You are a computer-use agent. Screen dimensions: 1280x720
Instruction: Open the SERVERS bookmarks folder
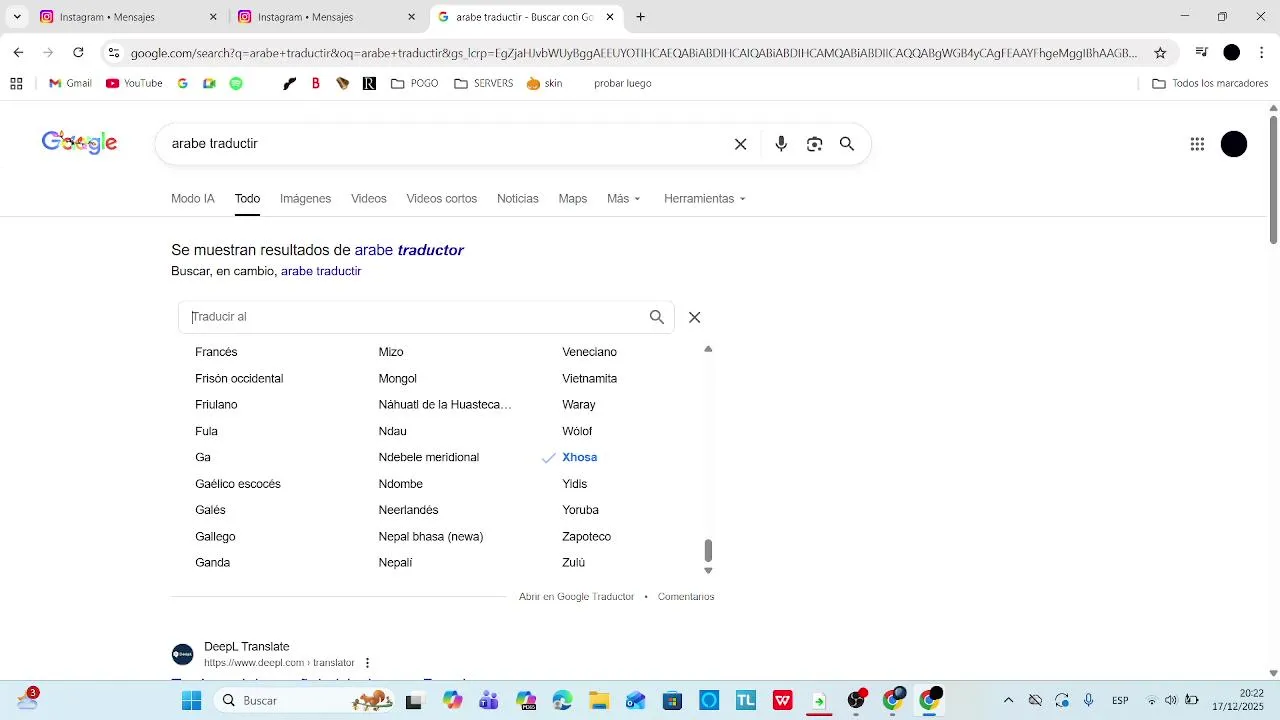click(483, 83)
